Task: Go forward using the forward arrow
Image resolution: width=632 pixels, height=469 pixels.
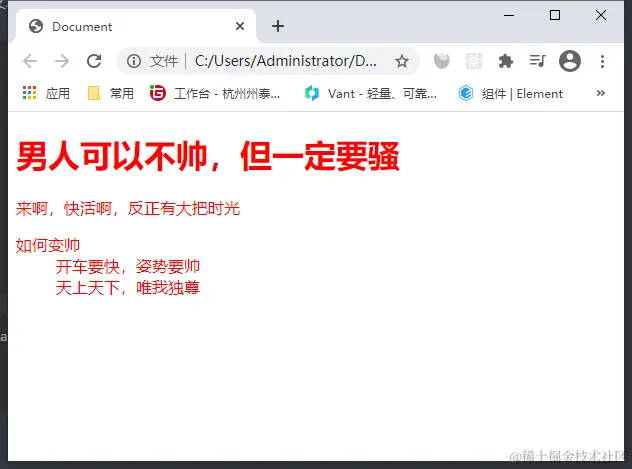Action: click(62, 61)
